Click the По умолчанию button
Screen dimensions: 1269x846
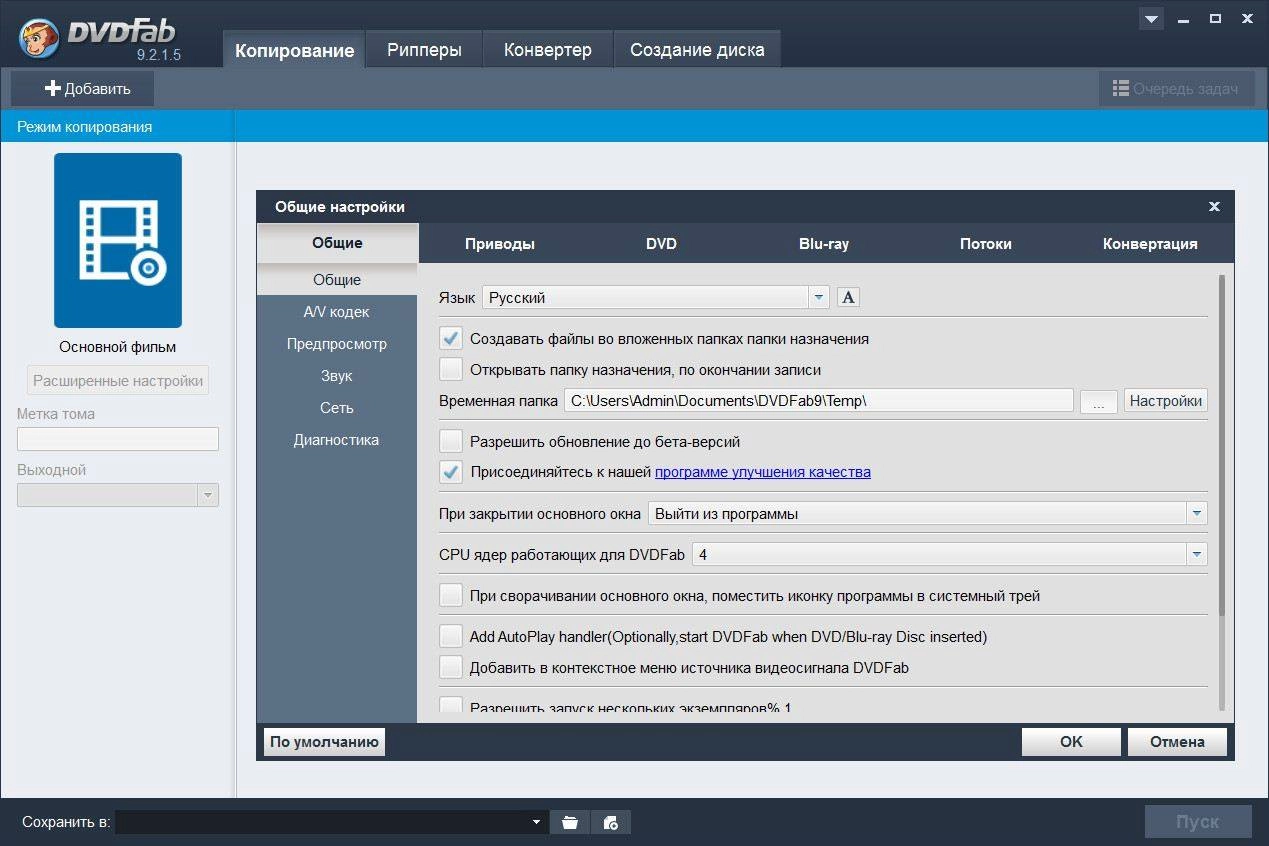click(x=324, y=742)
